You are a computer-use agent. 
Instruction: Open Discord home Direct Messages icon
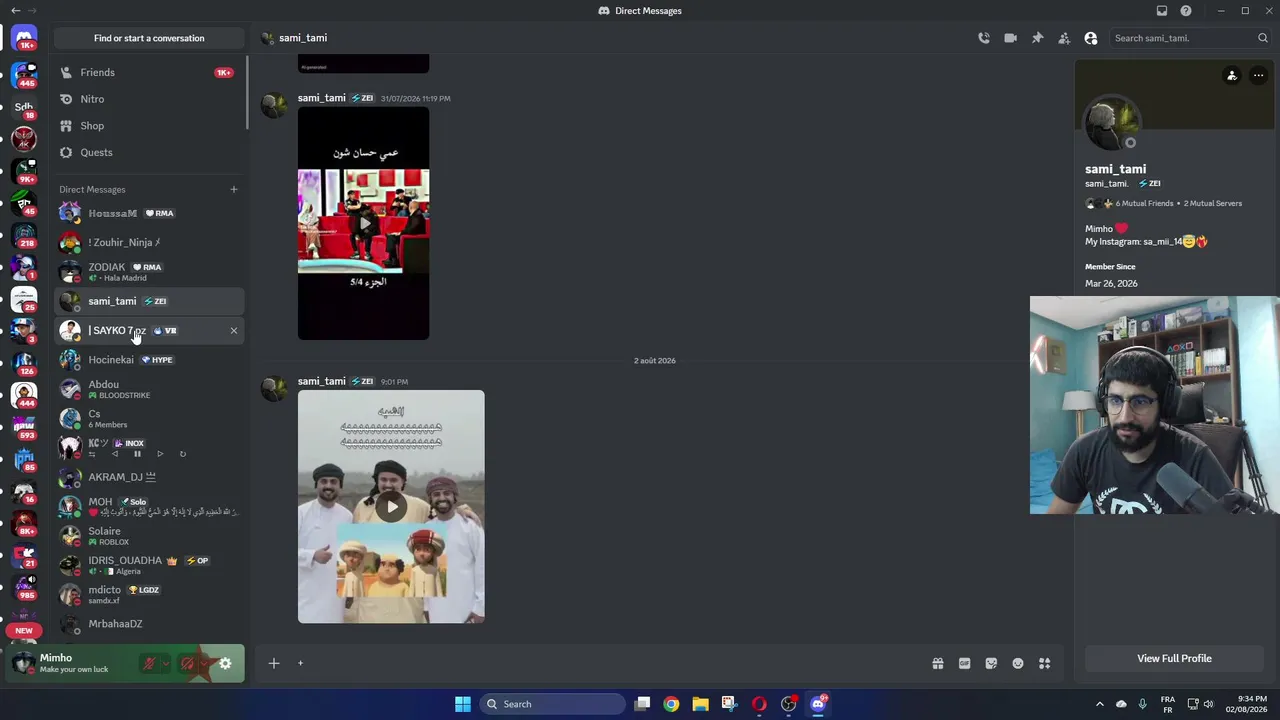(24, 40)
